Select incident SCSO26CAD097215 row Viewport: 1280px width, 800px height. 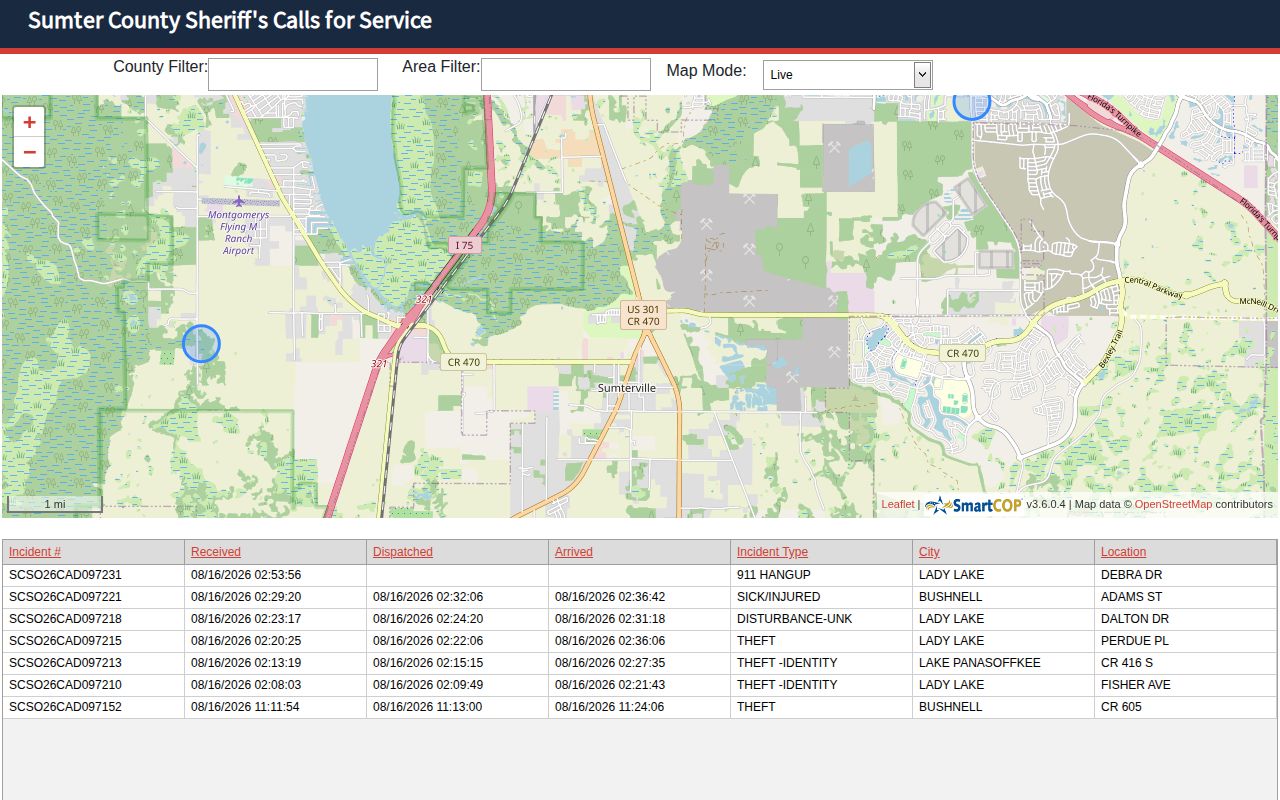click(x=640, y=641)
